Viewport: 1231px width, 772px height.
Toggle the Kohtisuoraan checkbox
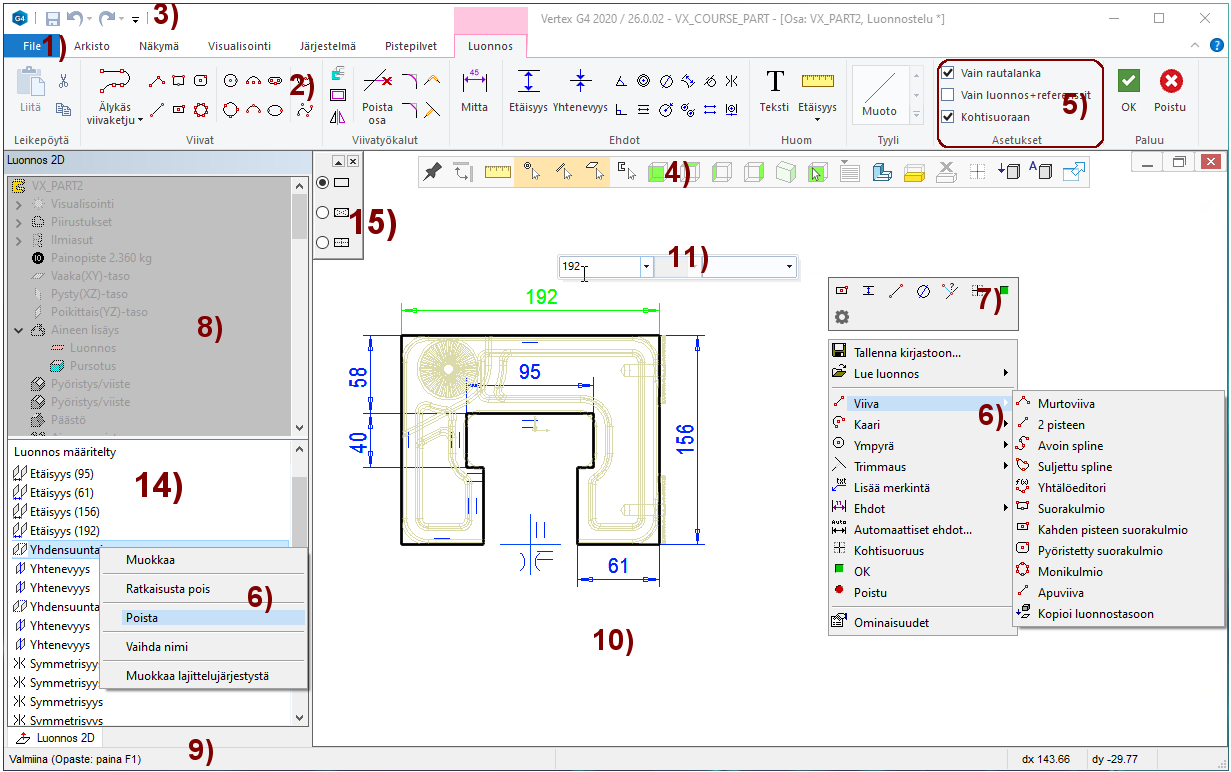(948, 117)
